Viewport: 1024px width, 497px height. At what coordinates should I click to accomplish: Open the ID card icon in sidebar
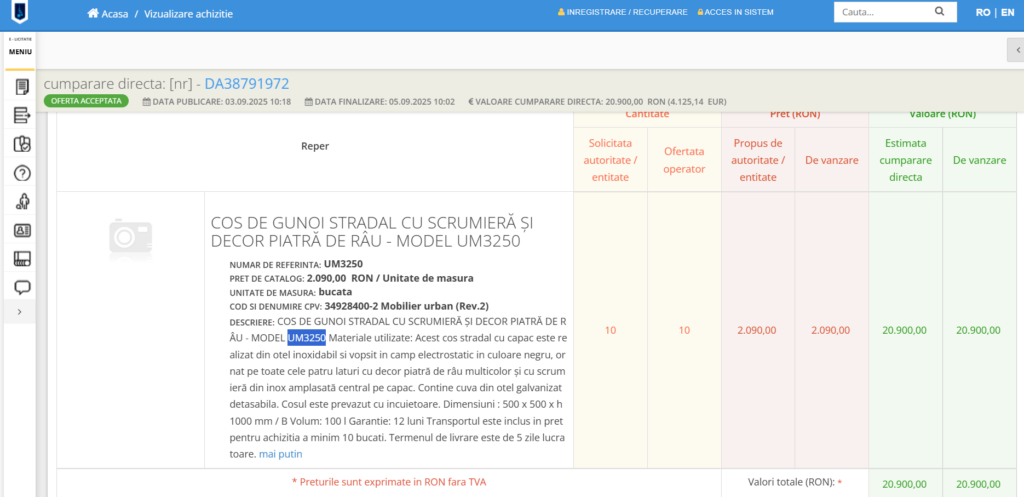coord(21,230)
